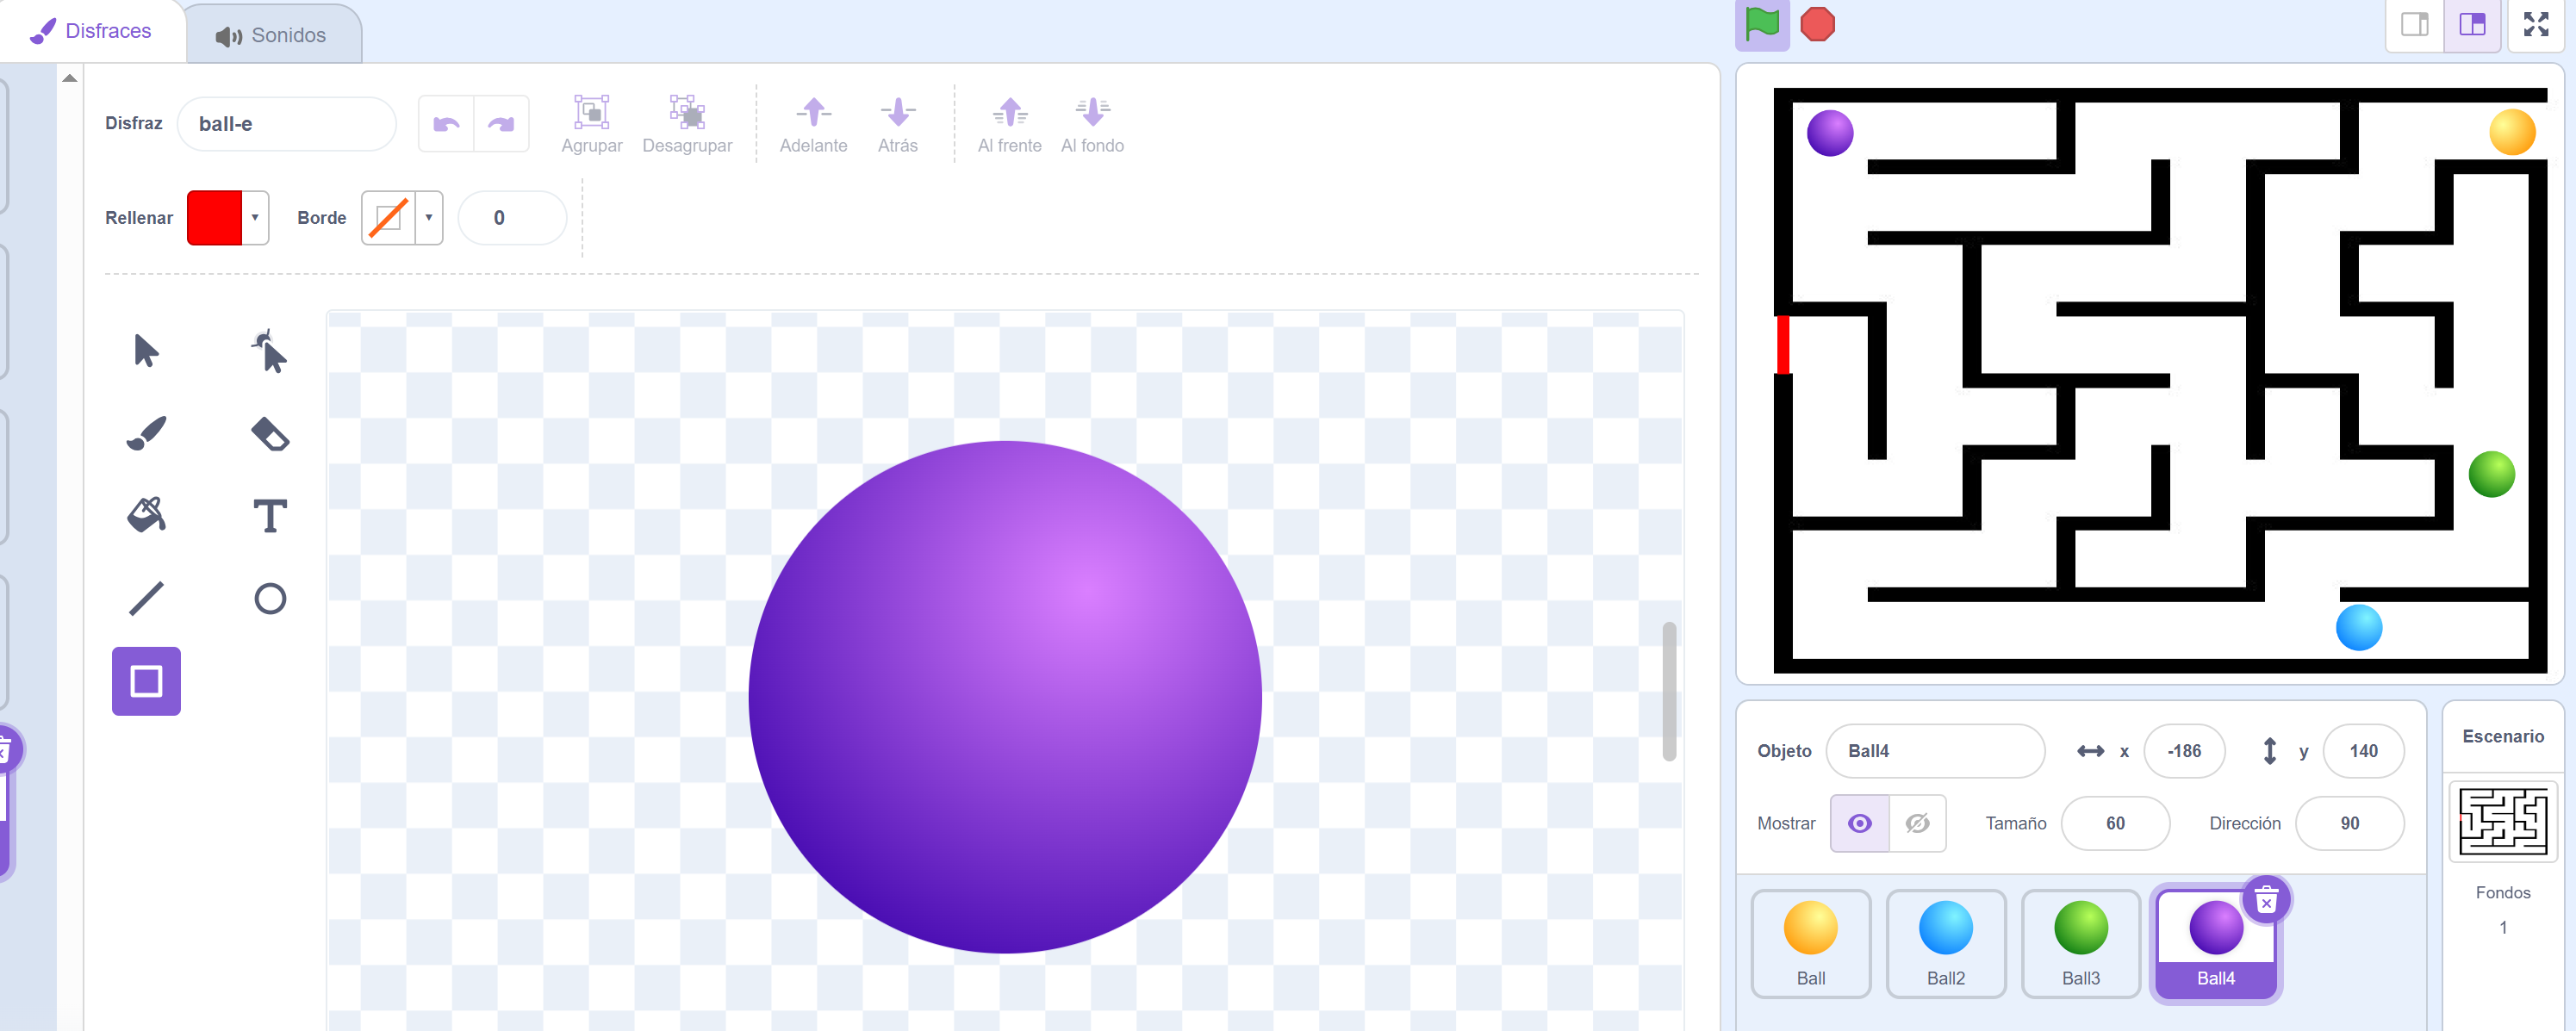Open the Disfraces tab
This screenshot has width=2576, height=1031.
click(92, 31)
